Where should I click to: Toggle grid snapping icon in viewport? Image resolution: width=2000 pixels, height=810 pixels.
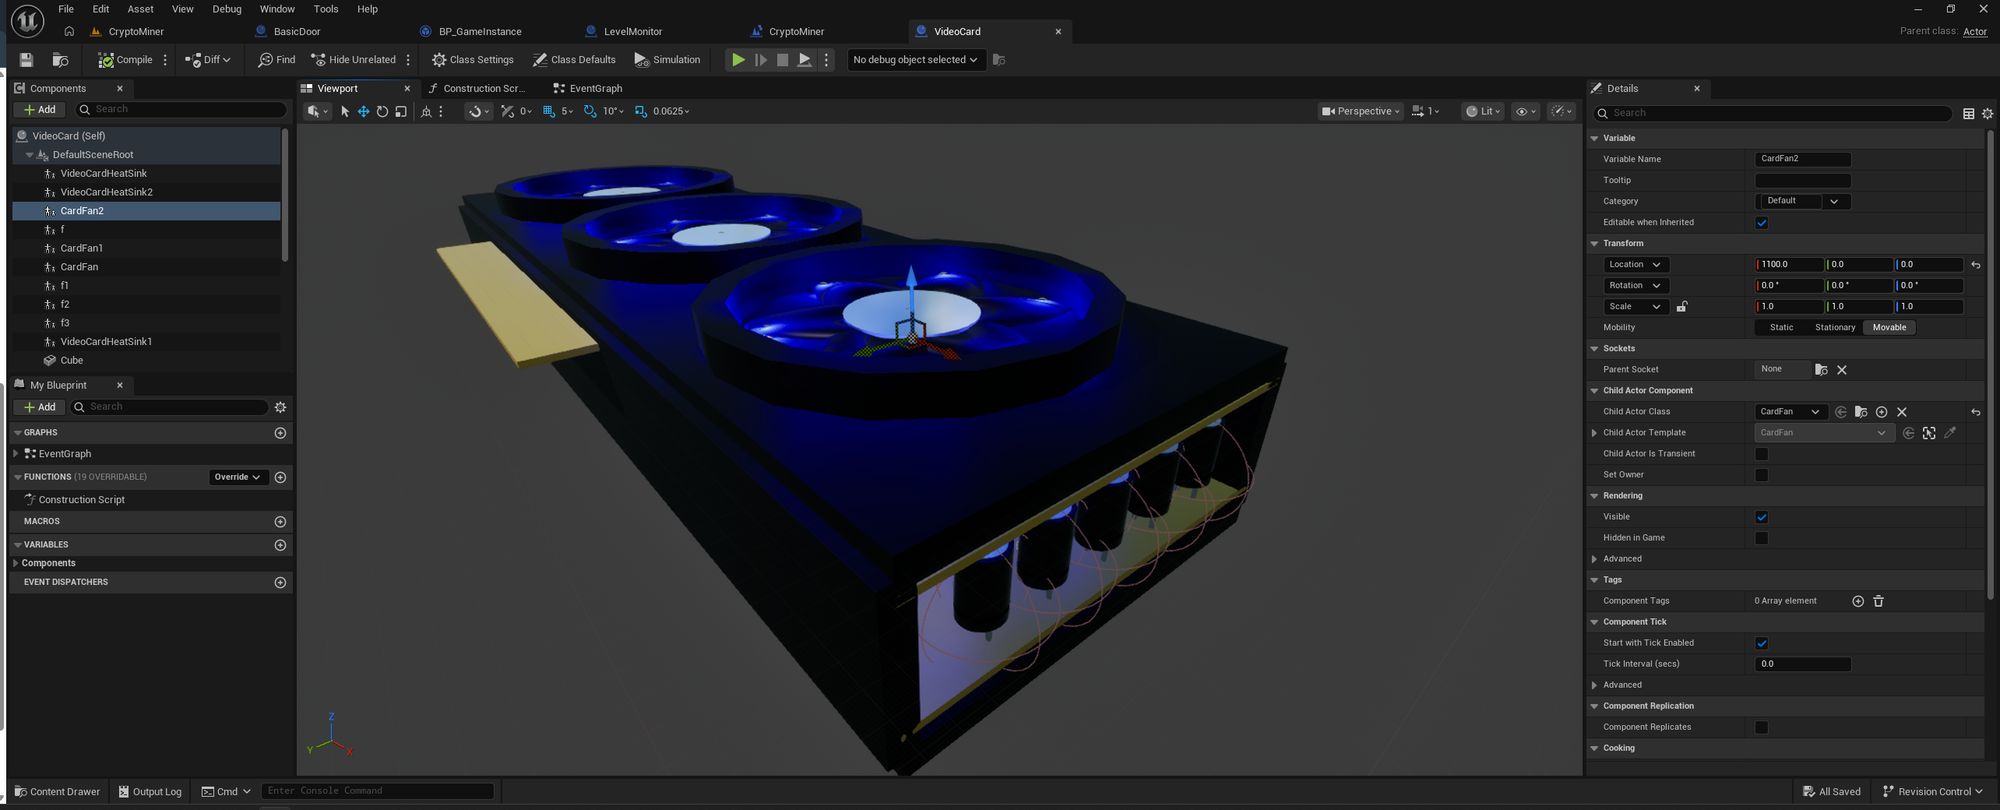[x=549, y=112]
